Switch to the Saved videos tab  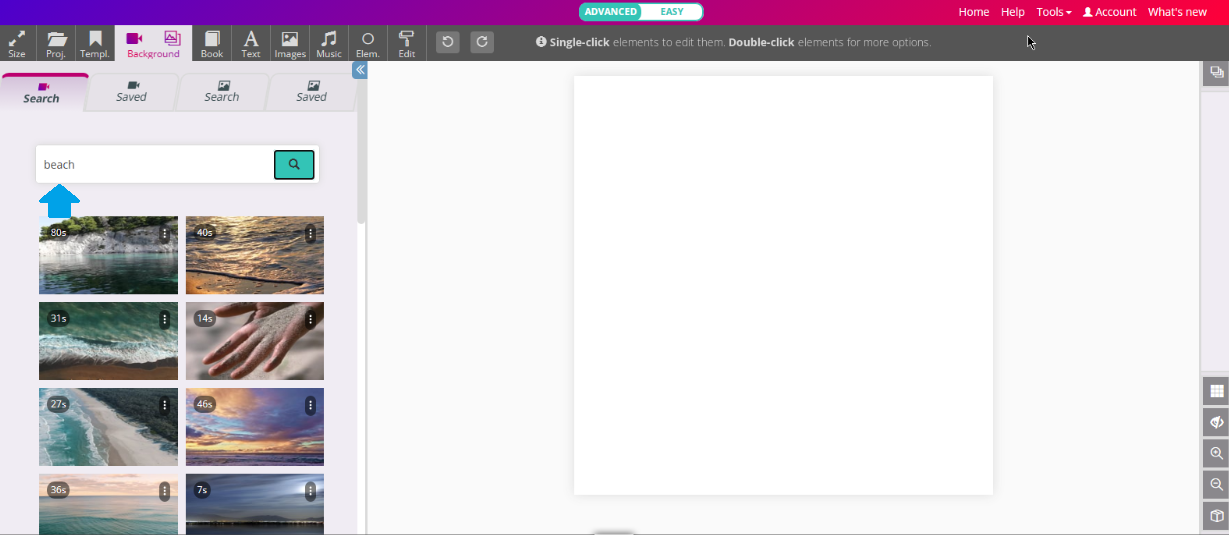[131, 92]
